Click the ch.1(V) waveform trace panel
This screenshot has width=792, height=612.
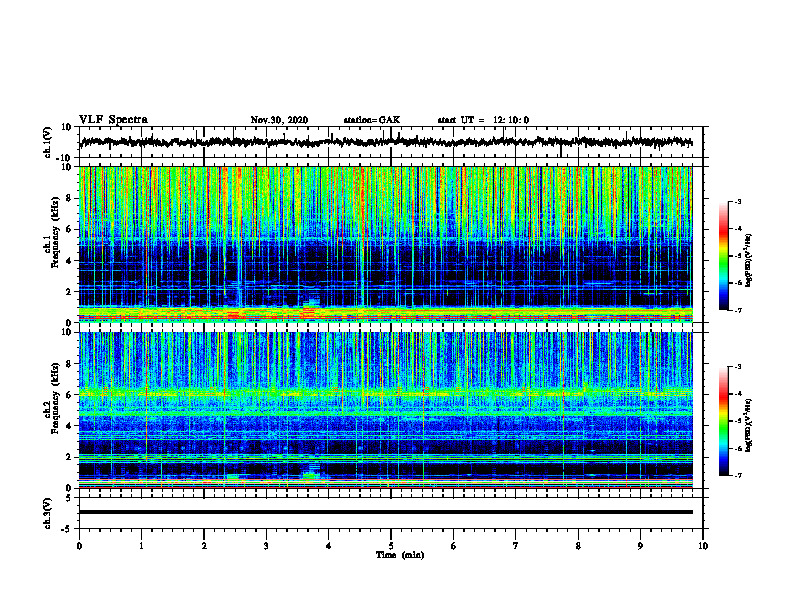click(x=391, y=142)
